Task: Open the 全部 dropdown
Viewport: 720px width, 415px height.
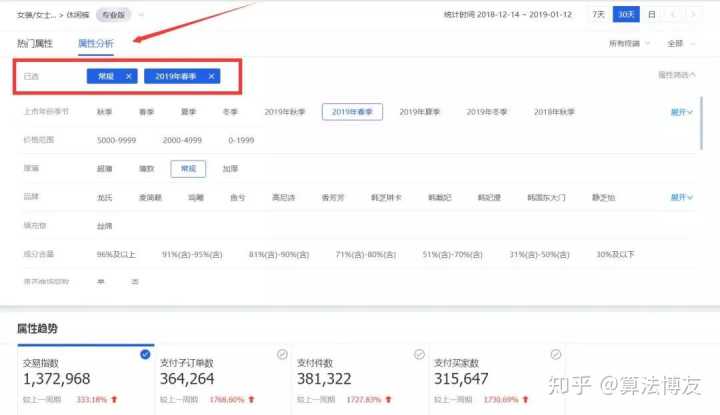Action: tap(680, 43)
